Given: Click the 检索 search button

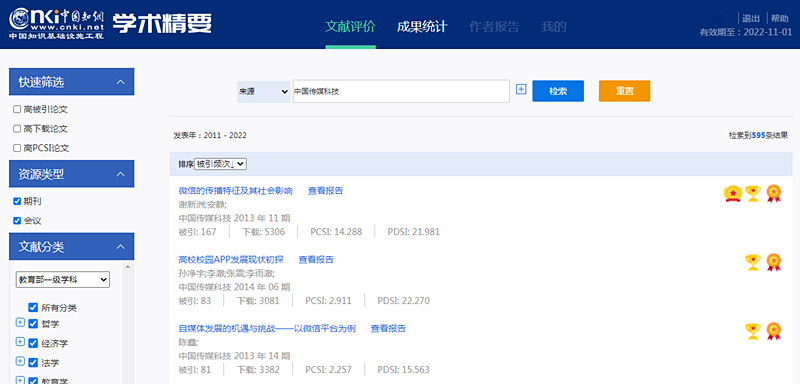Looking at the screenshot, I should (x=558, y=91).
